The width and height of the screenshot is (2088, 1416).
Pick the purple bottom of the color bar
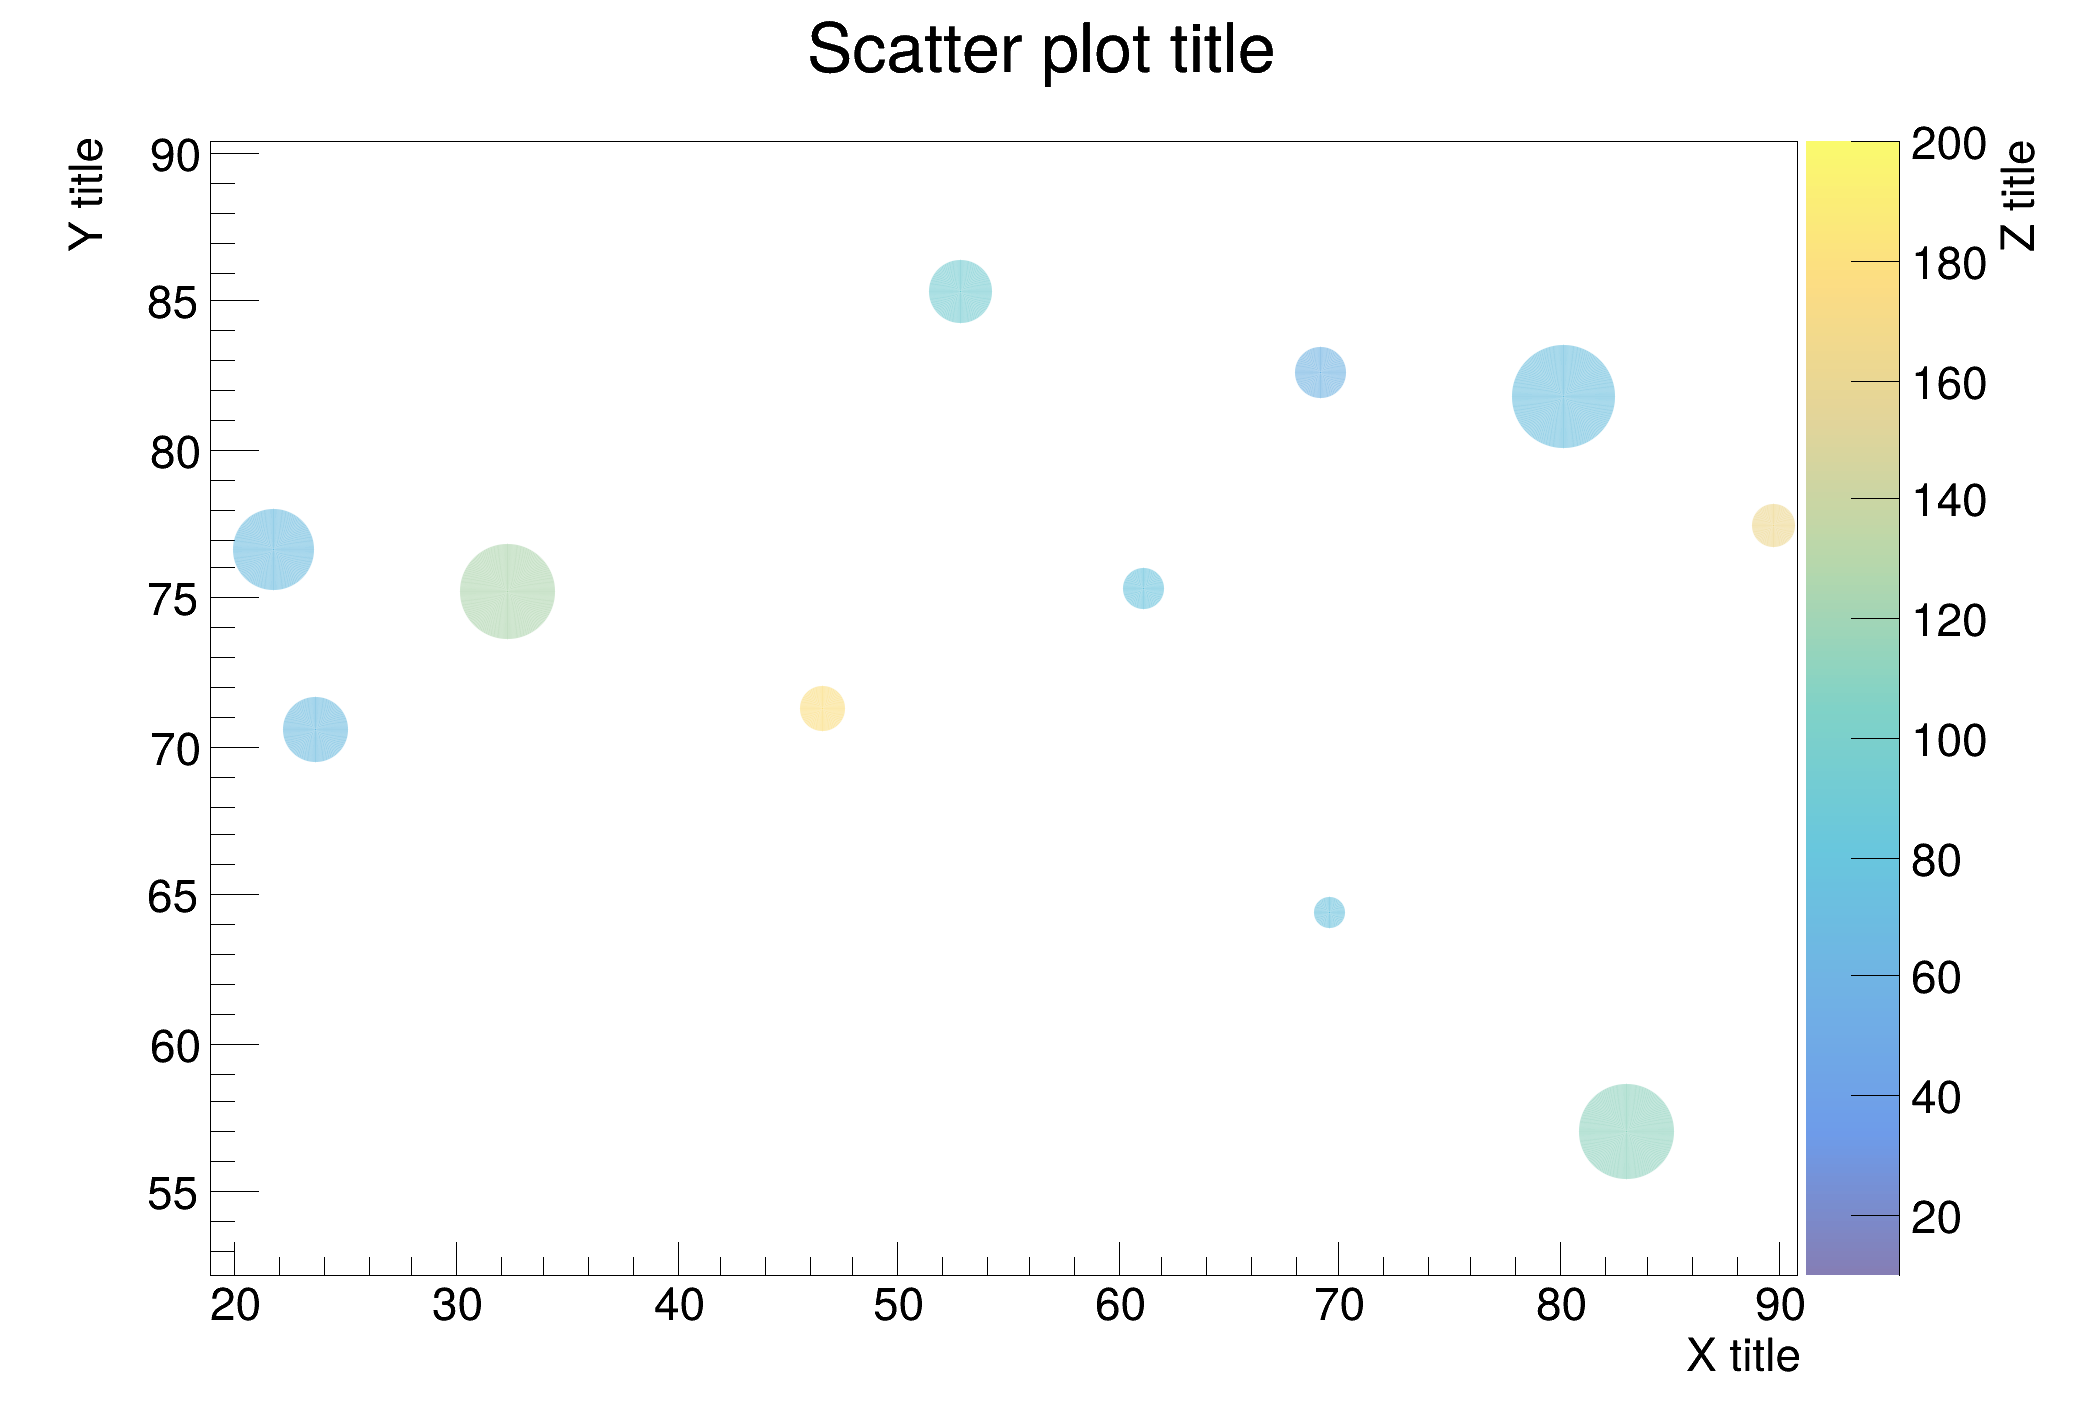(x=1851, y=1262)
